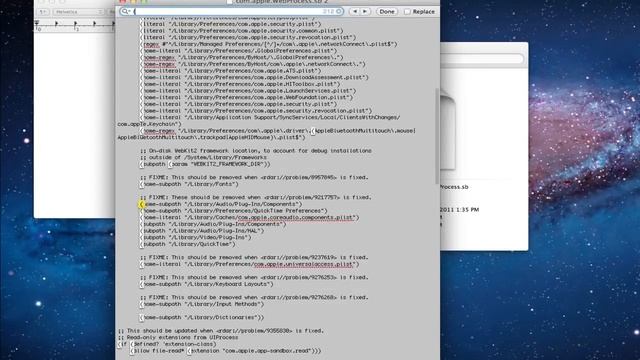Screen dimensions: 640x360
Task: Open paragraph styles dropdown in back TextEdit window
Action: 43,12
